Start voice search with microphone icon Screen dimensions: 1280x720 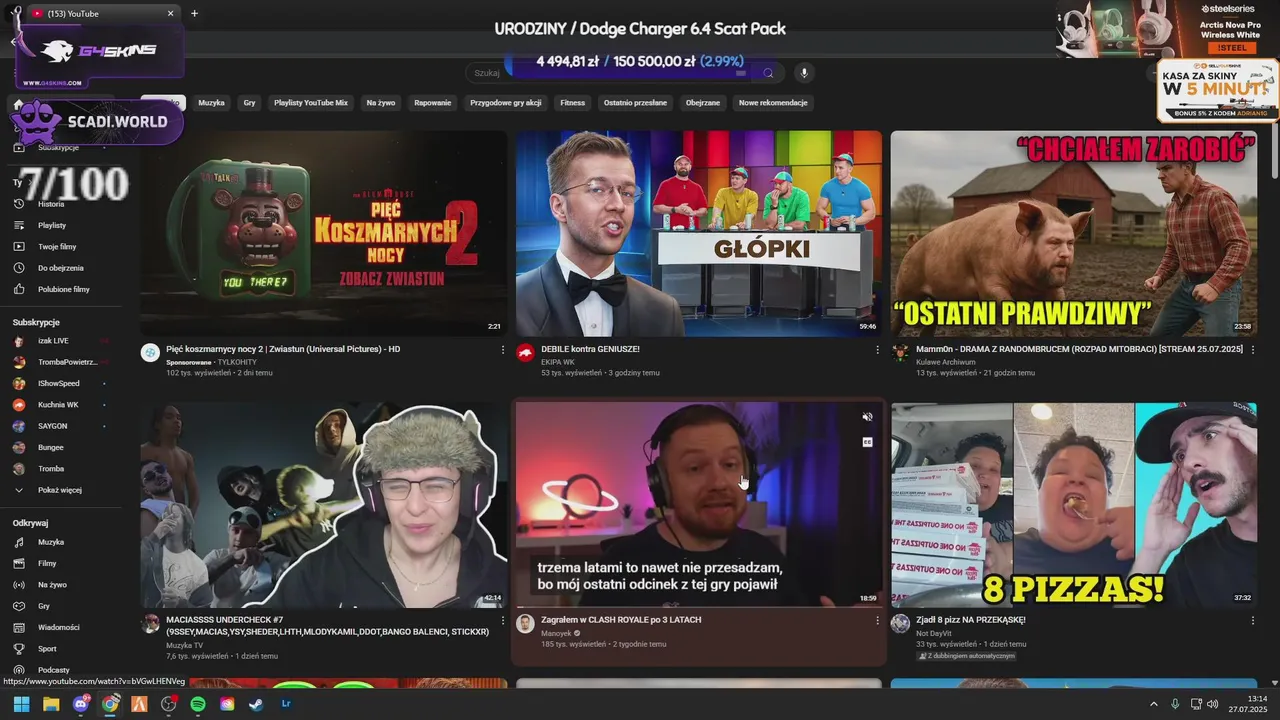(x=803, y=73)
